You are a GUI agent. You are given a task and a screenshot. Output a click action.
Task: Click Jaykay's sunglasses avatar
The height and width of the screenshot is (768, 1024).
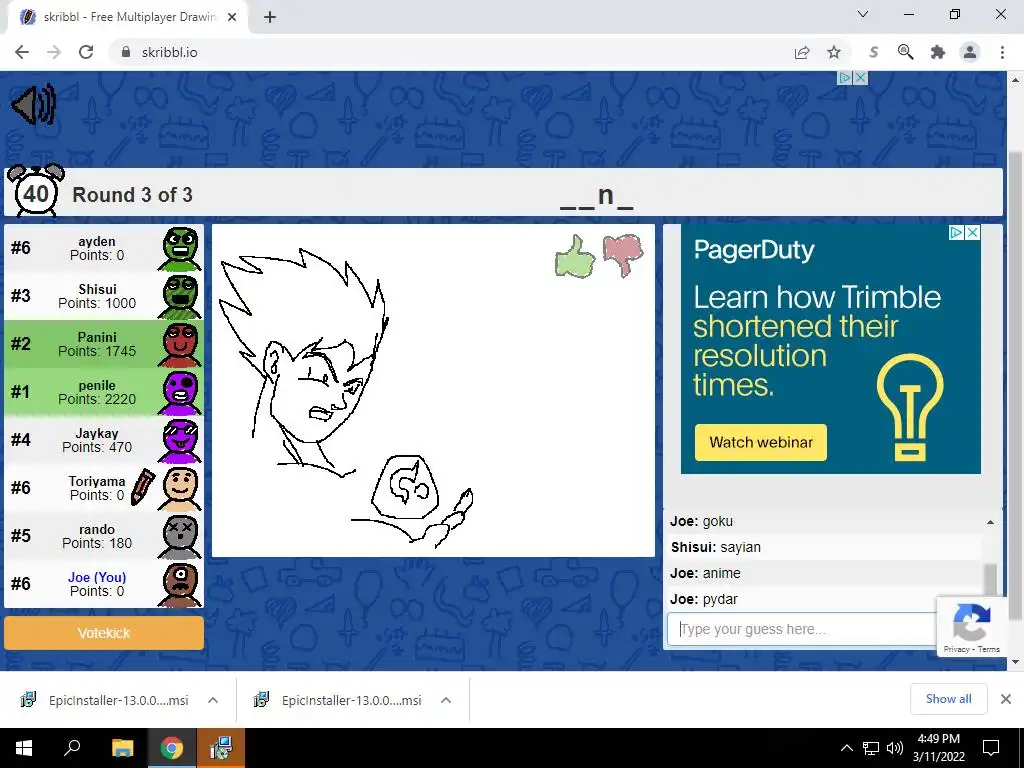pos(180,441)
